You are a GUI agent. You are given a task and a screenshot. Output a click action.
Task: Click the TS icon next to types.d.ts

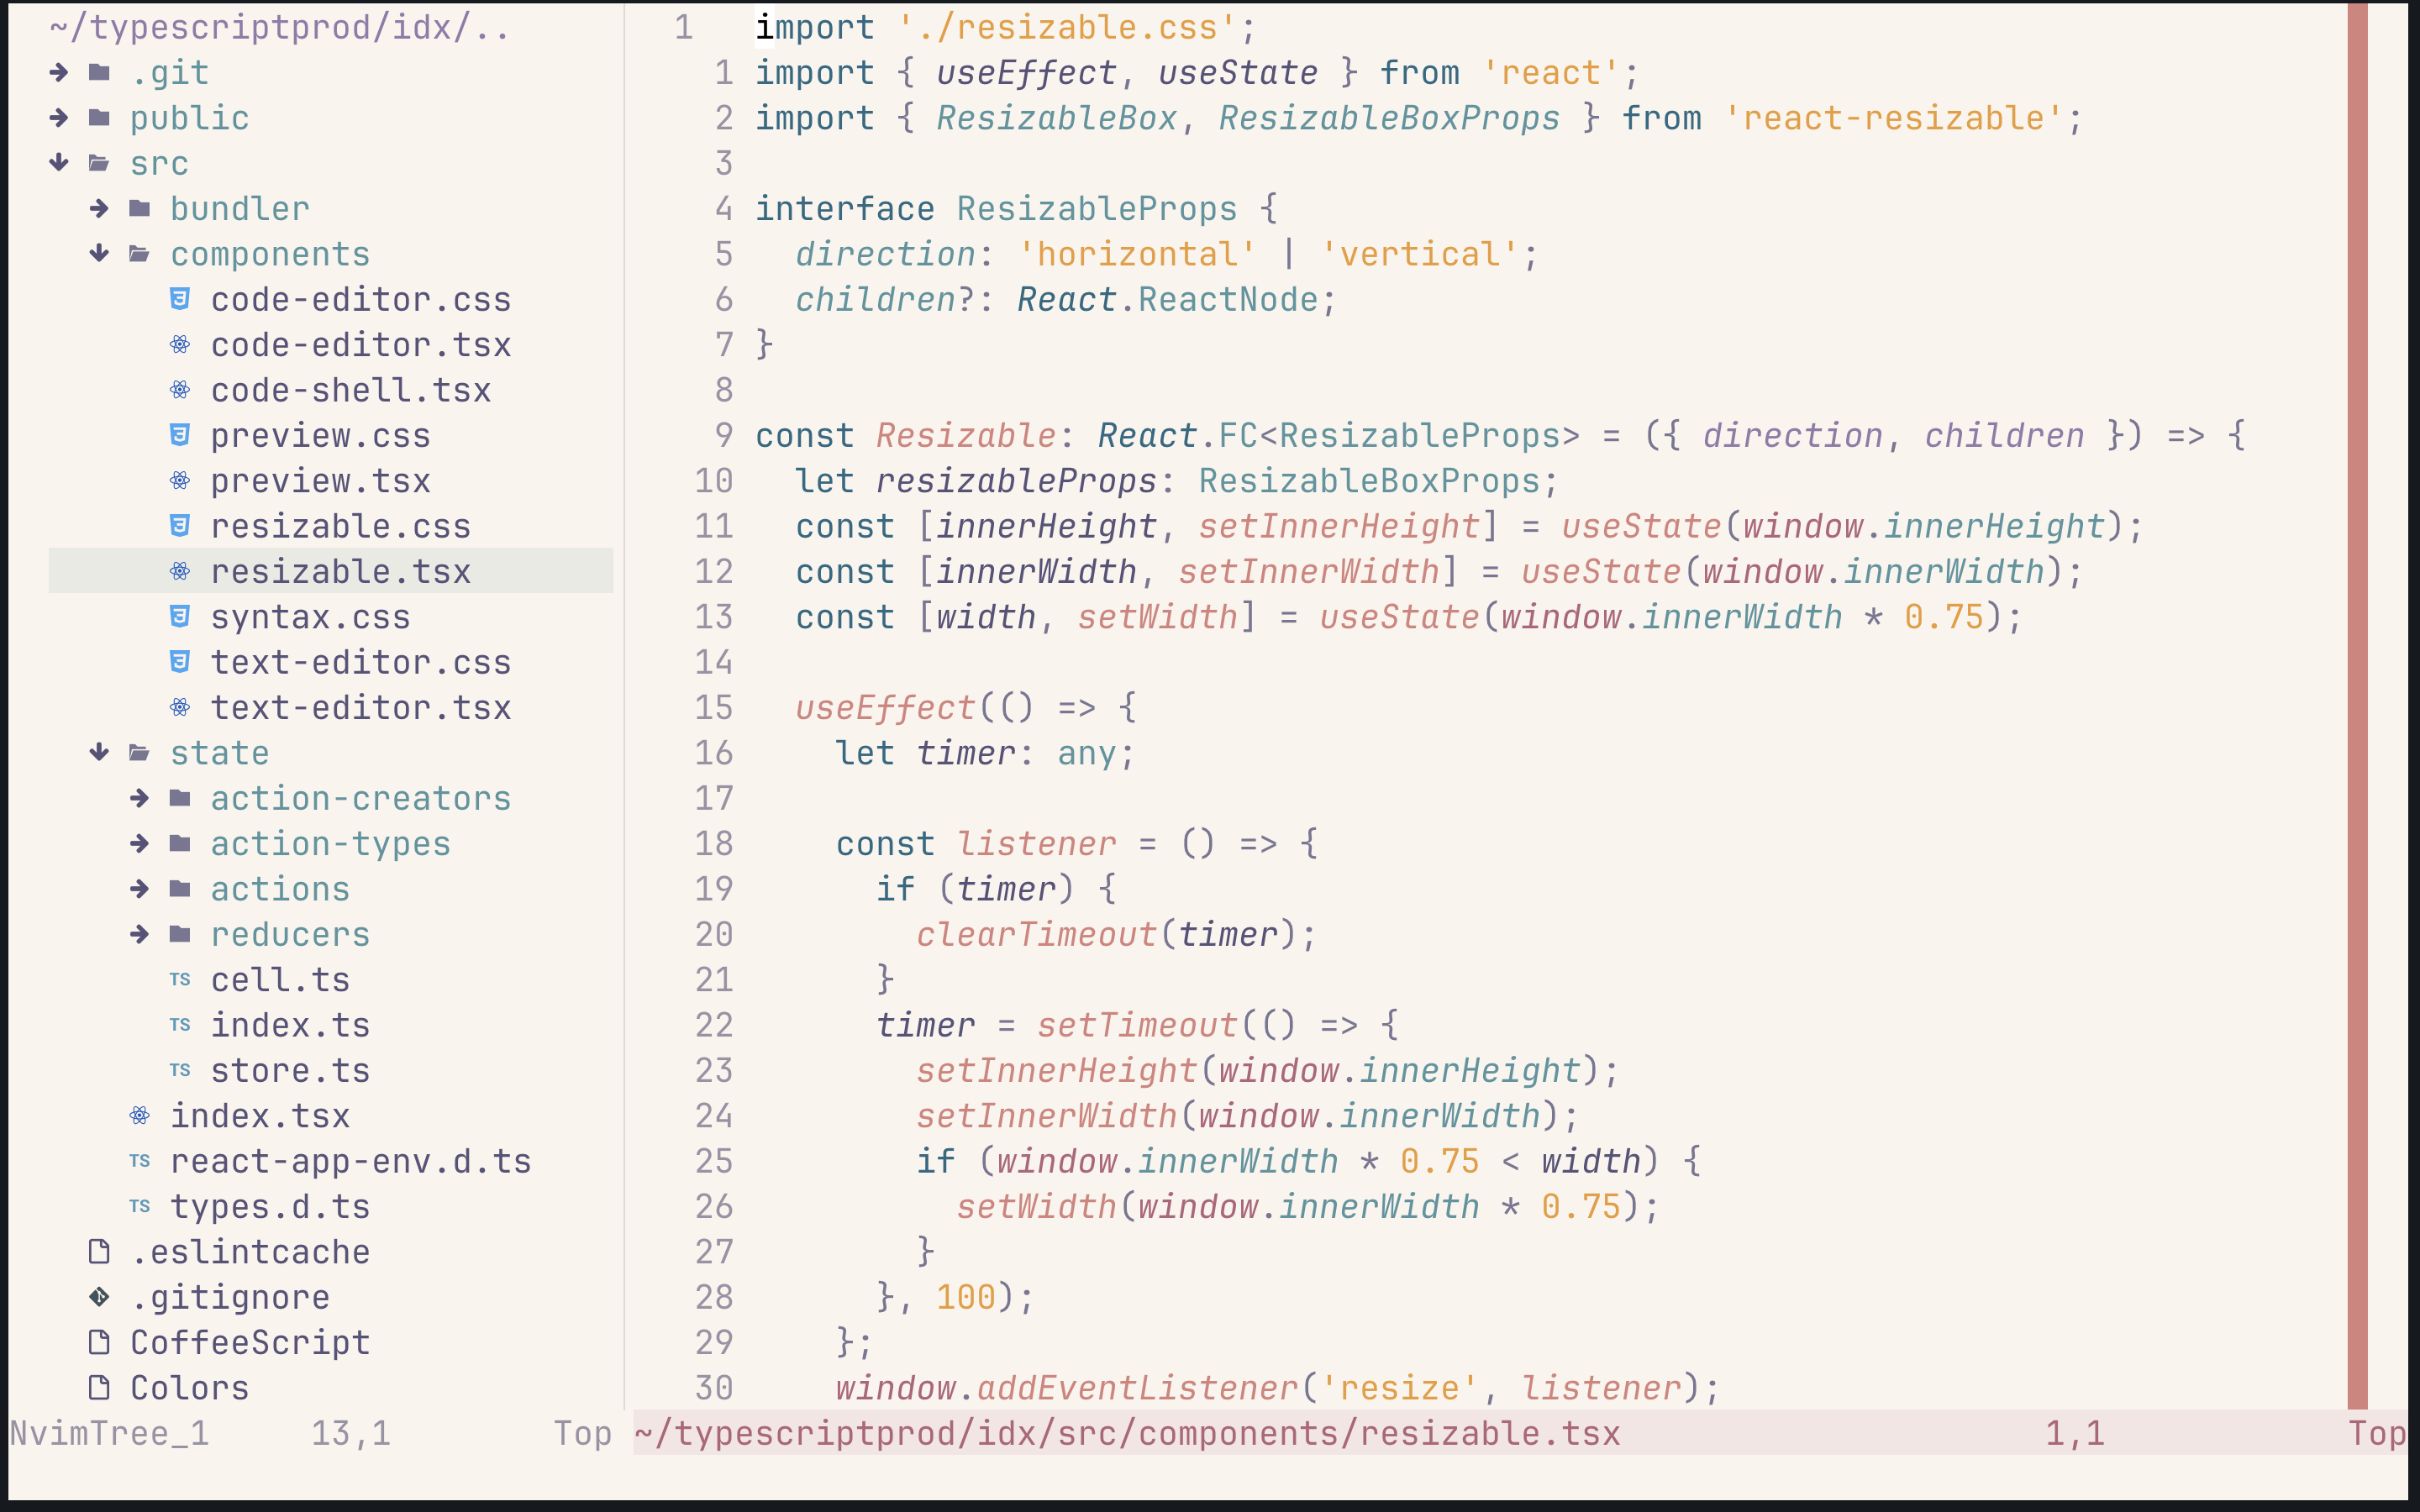140,1207
